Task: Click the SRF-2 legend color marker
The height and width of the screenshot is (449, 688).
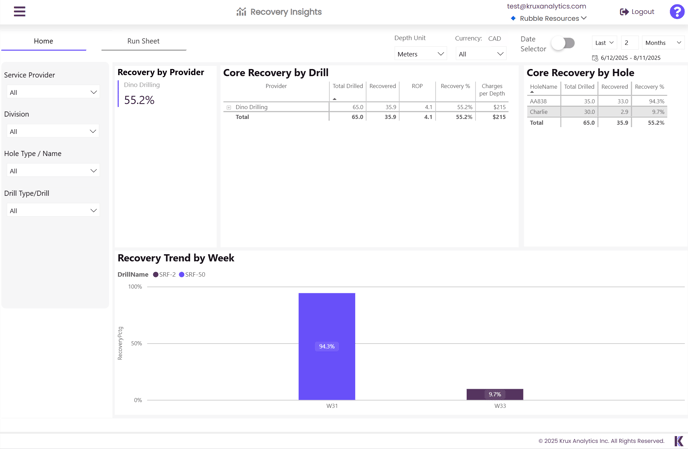Action: click(x=155, y=275)
